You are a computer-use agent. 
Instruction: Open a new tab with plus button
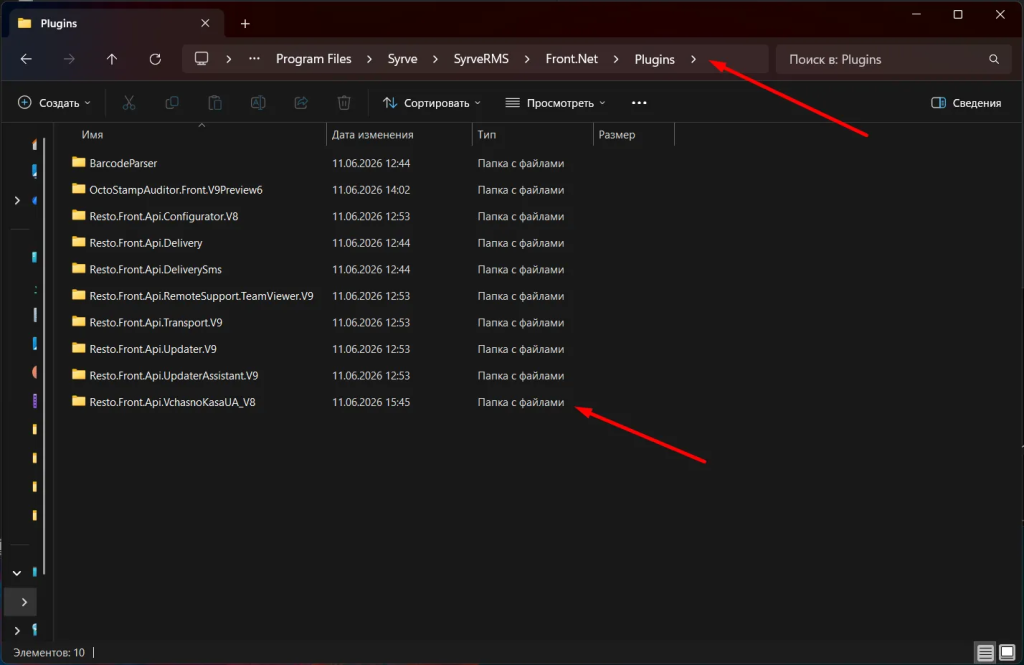point(245,24)
